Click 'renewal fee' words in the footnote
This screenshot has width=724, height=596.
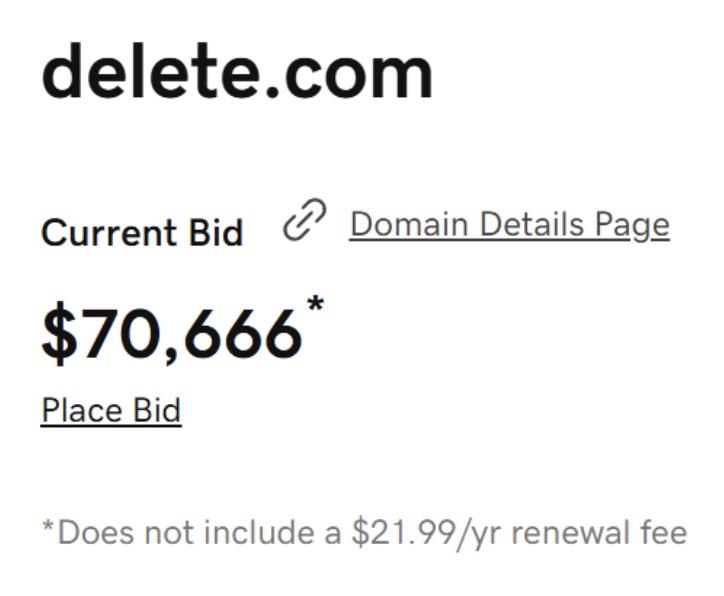[x=600, y=533]
